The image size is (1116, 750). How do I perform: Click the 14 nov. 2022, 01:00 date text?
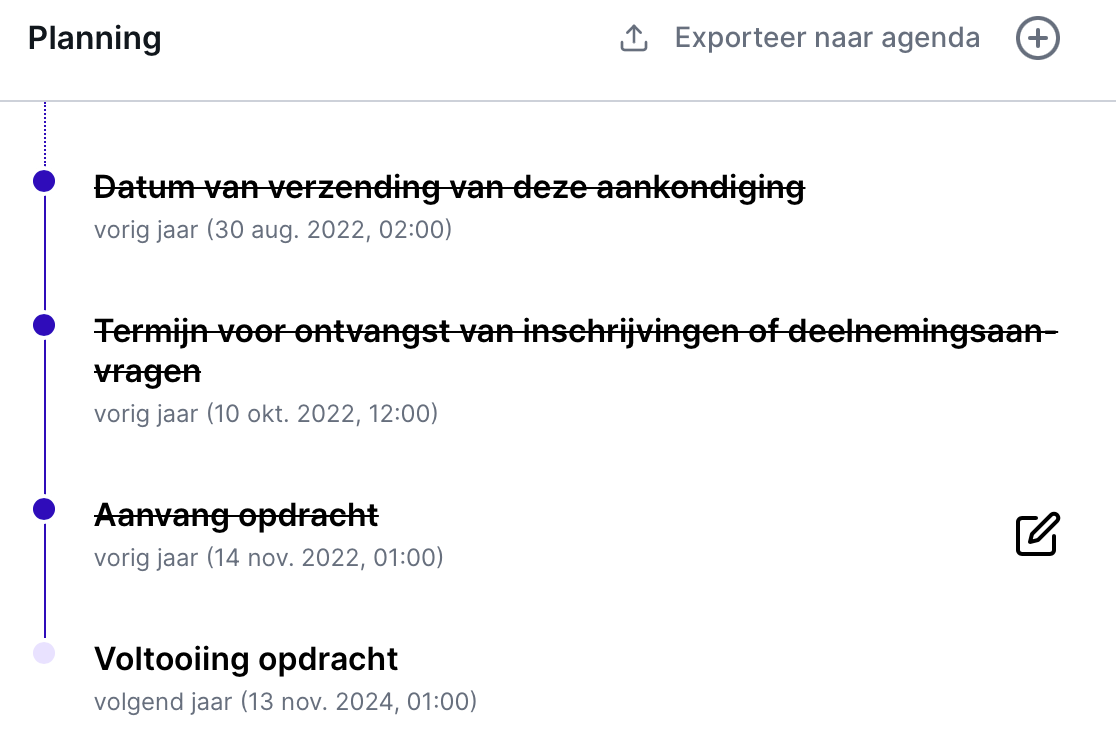[x=325, y=557]
